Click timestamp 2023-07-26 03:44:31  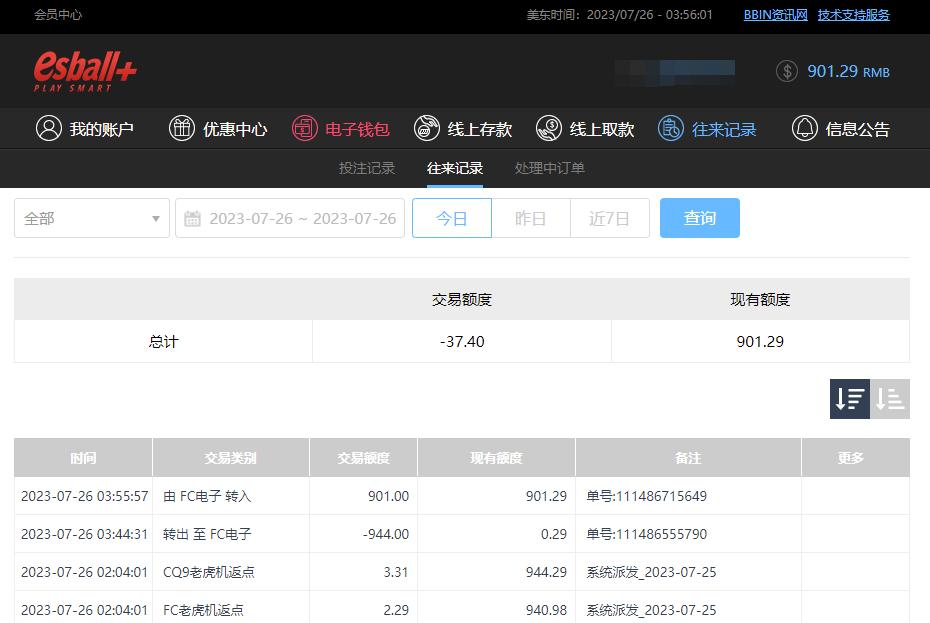[84, 534]
